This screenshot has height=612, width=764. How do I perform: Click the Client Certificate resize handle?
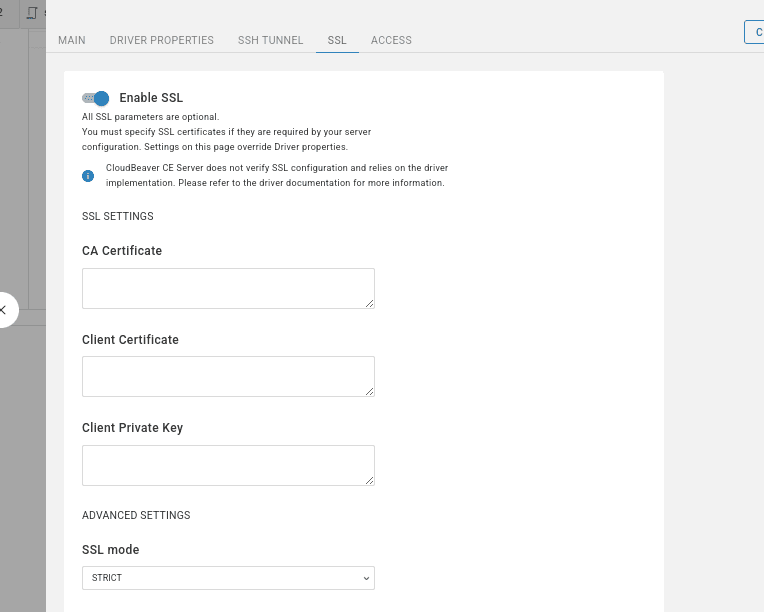(370, 392)
